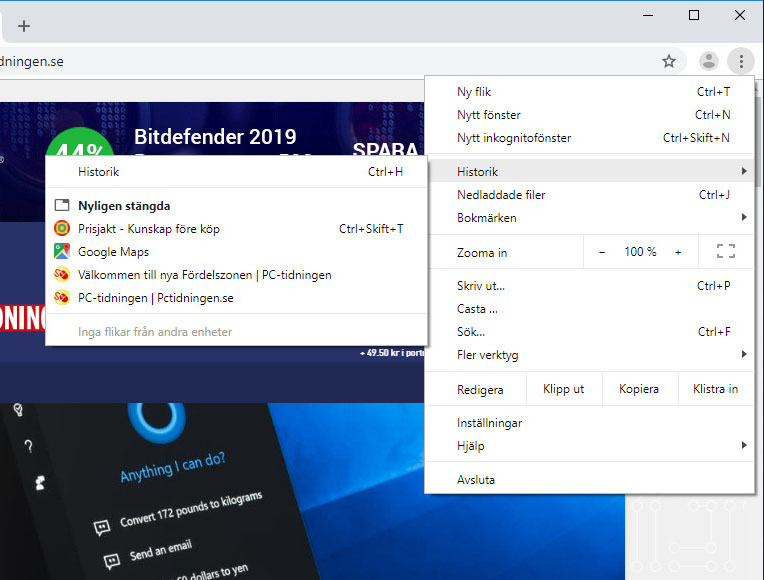The width and height of the screenshot is (764, 580).
Task: Bookmark this page with the star icon
Action: coord(668,61)
